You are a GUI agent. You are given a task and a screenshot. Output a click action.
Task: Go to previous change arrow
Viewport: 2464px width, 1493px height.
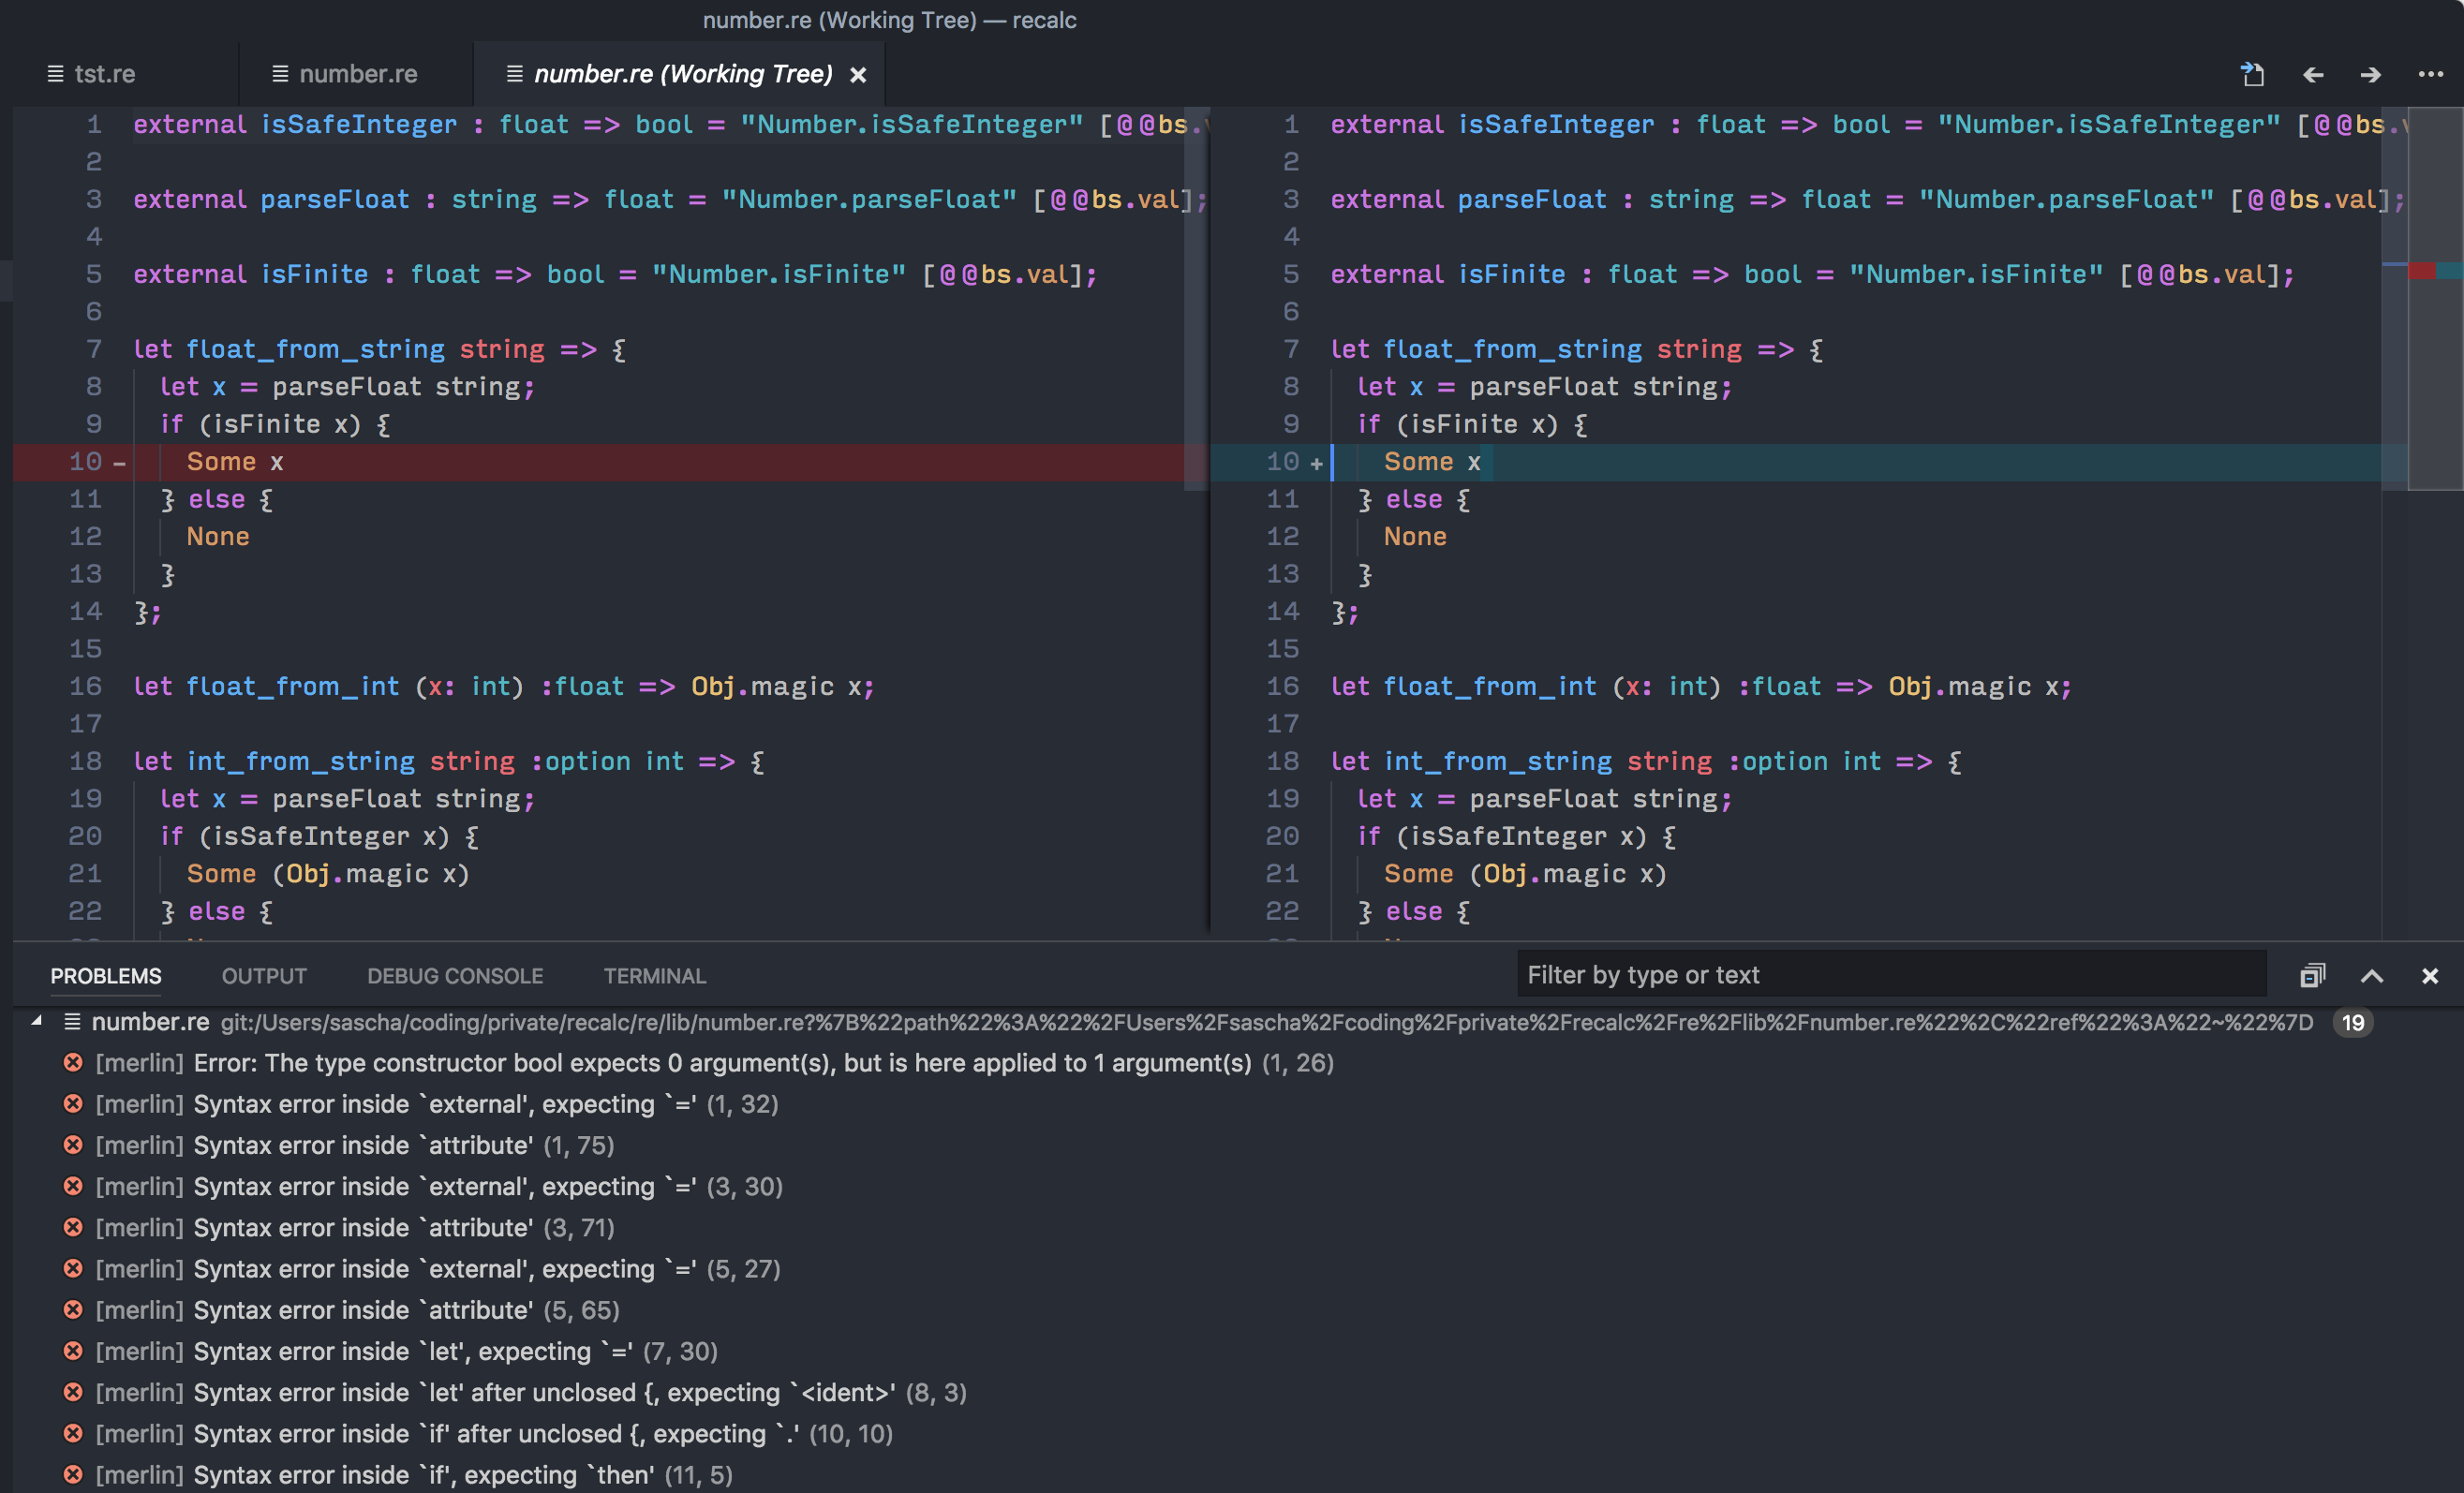point(2312,74)
